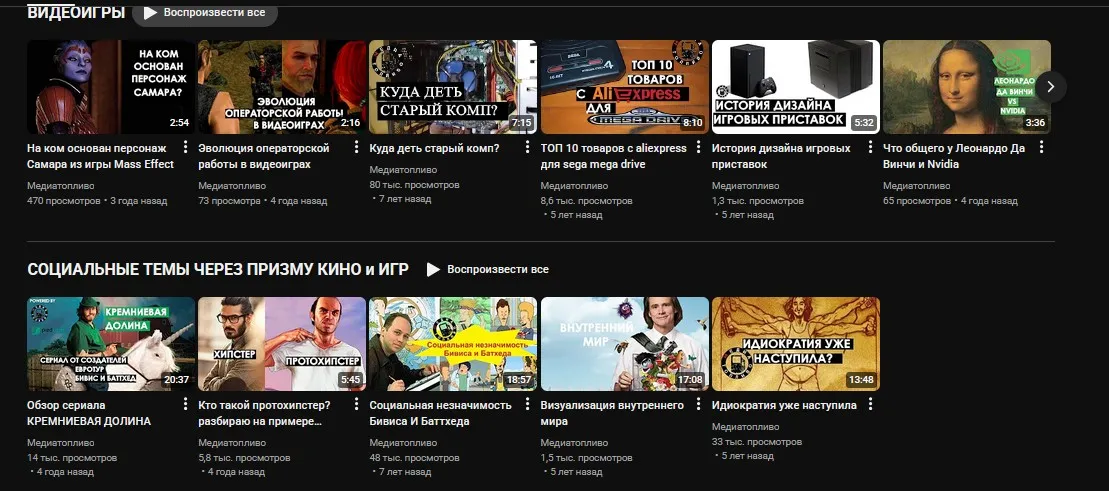Click title Социальная незначимость Бивиса И Баттхеда
This screenshot has width=1109, height=491.
click(x=440, y=413)
